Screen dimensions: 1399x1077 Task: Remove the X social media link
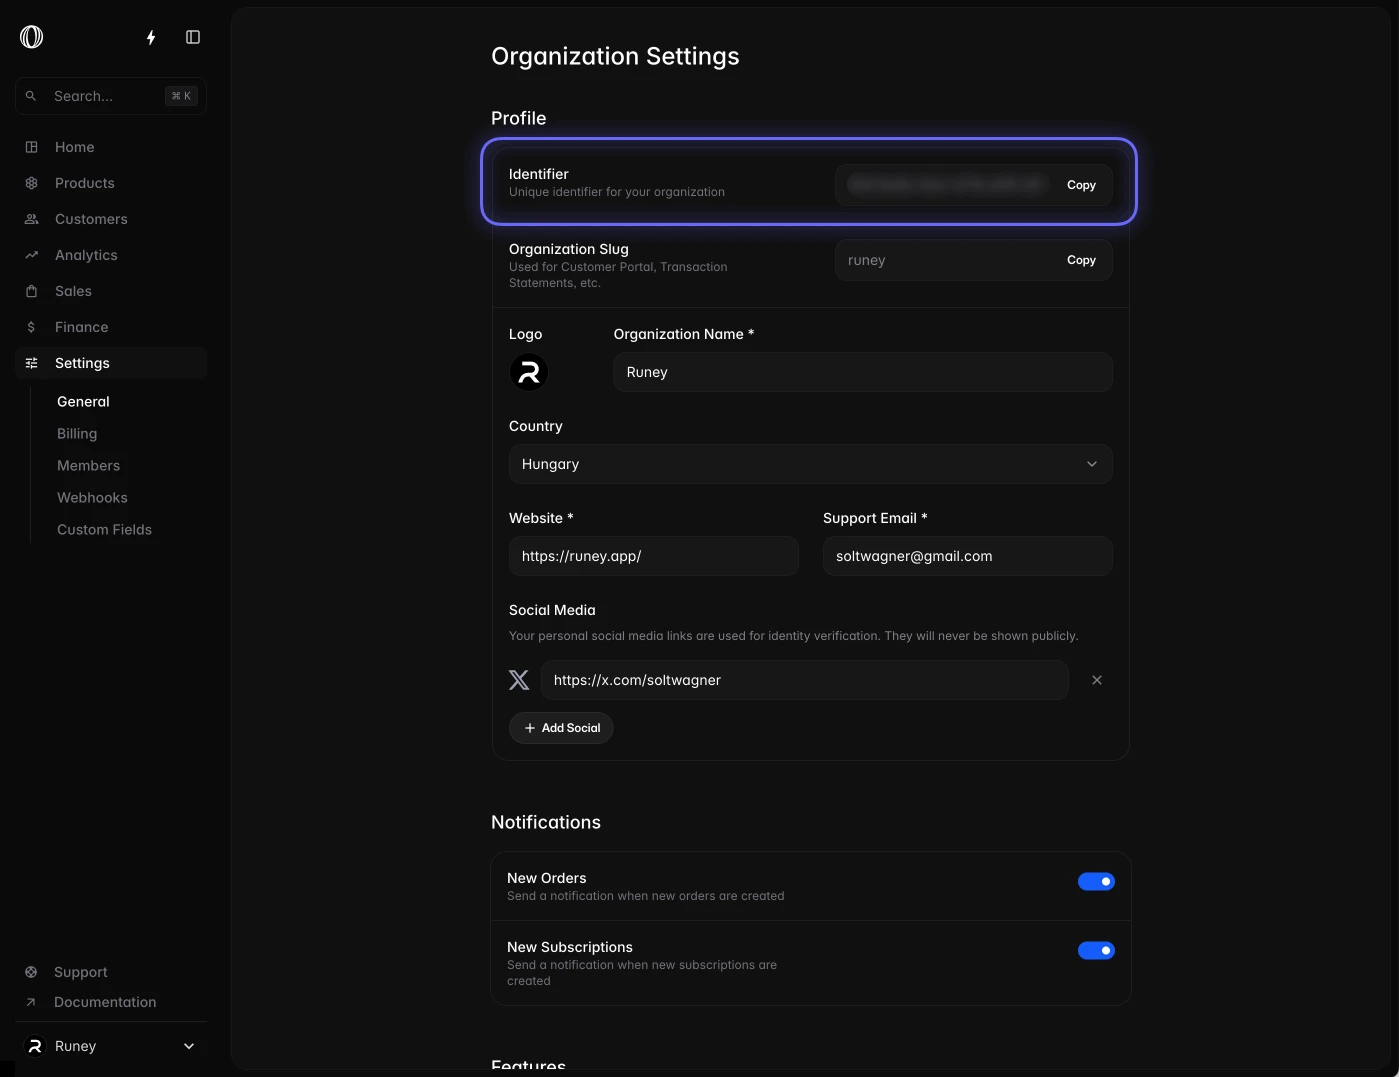[x=1097, y=680]
